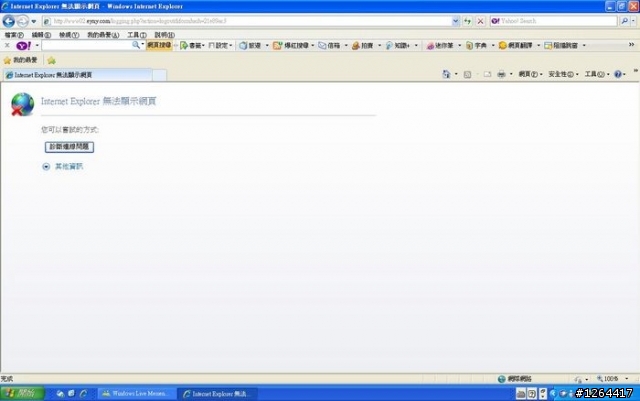Viewport: 640px width, 401px height.
Task: Click the browser Forward arrow button
Action: pos(23,21)
